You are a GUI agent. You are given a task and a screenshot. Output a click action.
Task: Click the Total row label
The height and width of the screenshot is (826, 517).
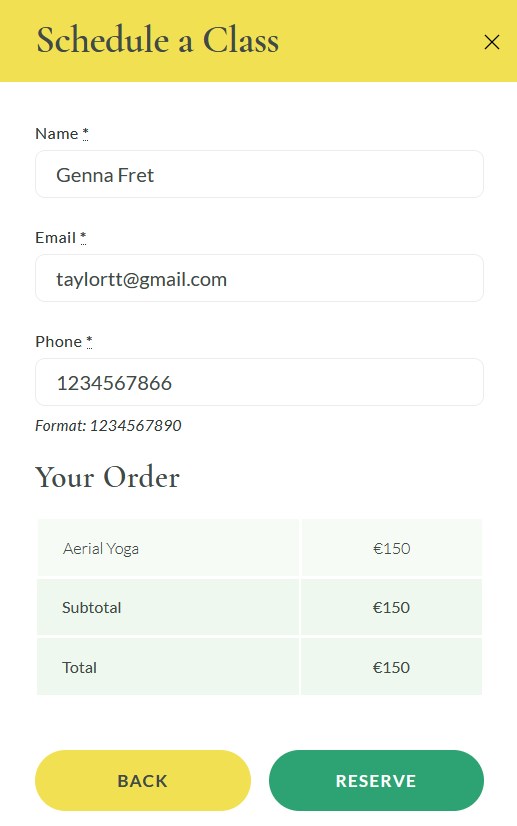[80, 667]
